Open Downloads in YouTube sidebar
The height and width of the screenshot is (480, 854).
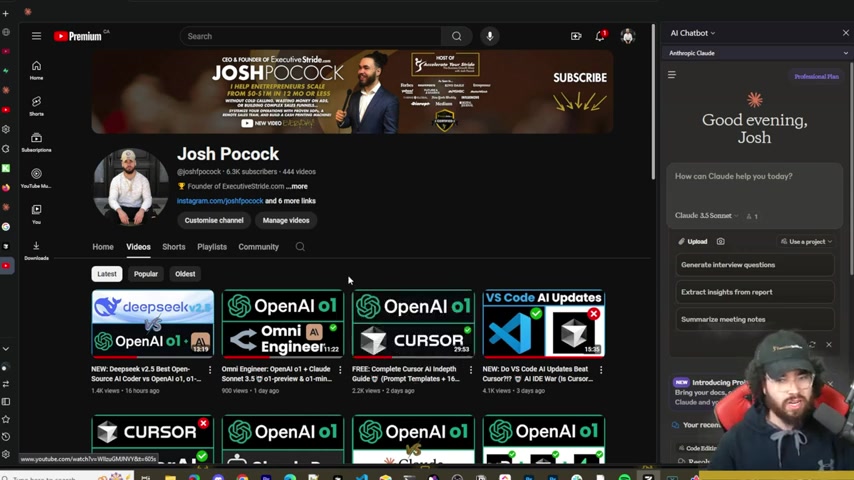[x=36, y=250]
